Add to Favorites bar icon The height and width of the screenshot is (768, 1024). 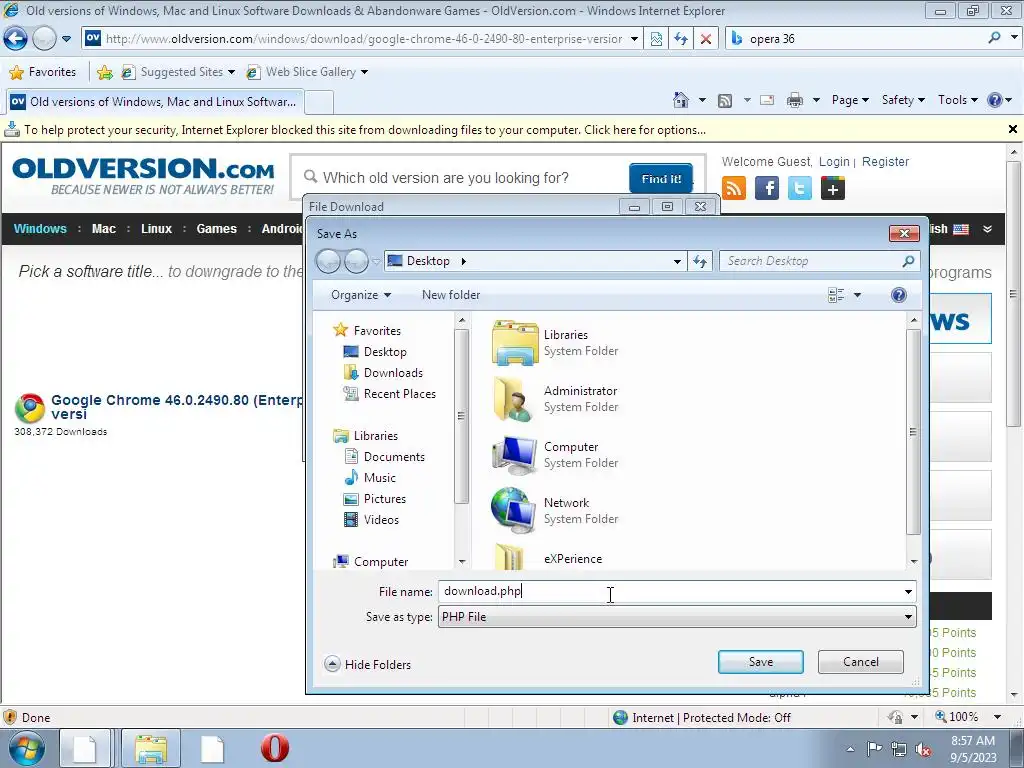tap(104, 72)
